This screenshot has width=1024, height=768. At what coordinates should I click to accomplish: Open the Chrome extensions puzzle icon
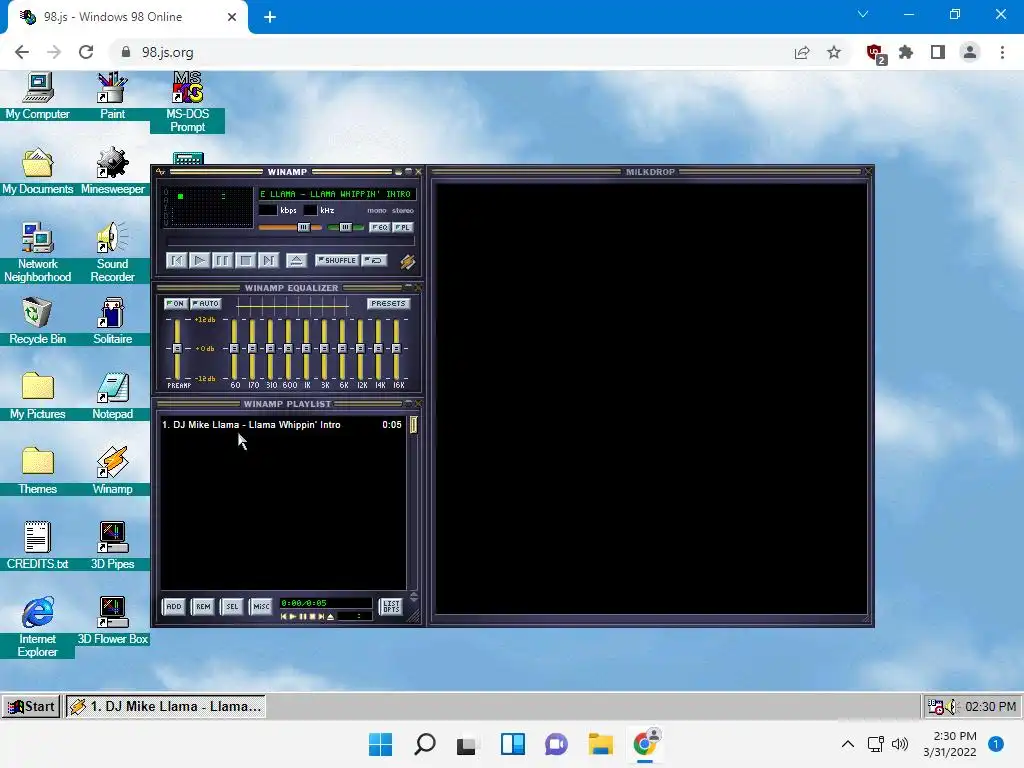point(906,52)
